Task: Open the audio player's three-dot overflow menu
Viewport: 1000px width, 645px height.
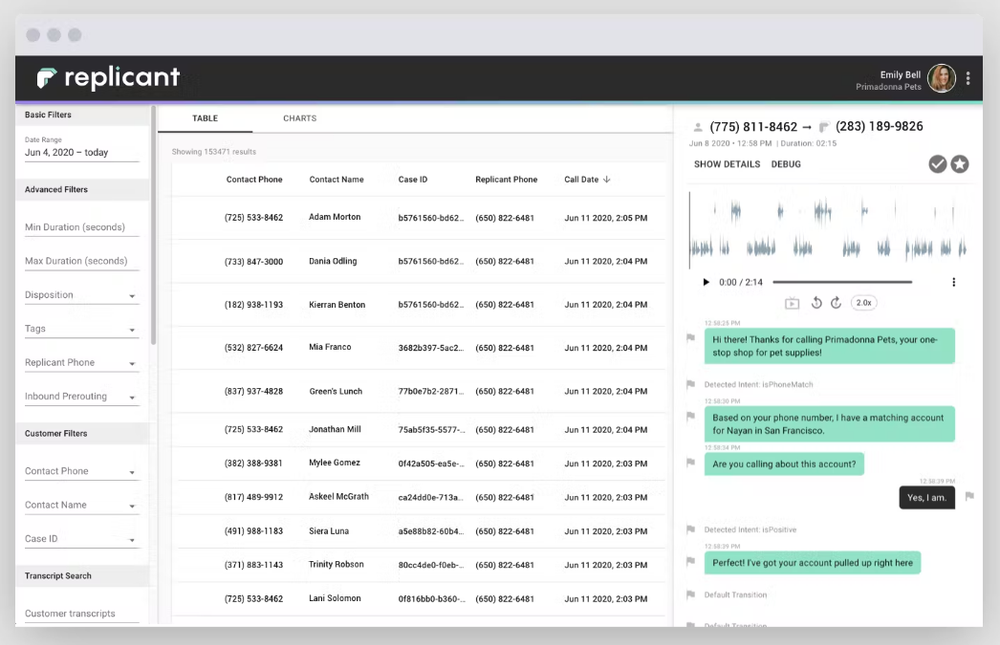Action: tap(953, 282)
